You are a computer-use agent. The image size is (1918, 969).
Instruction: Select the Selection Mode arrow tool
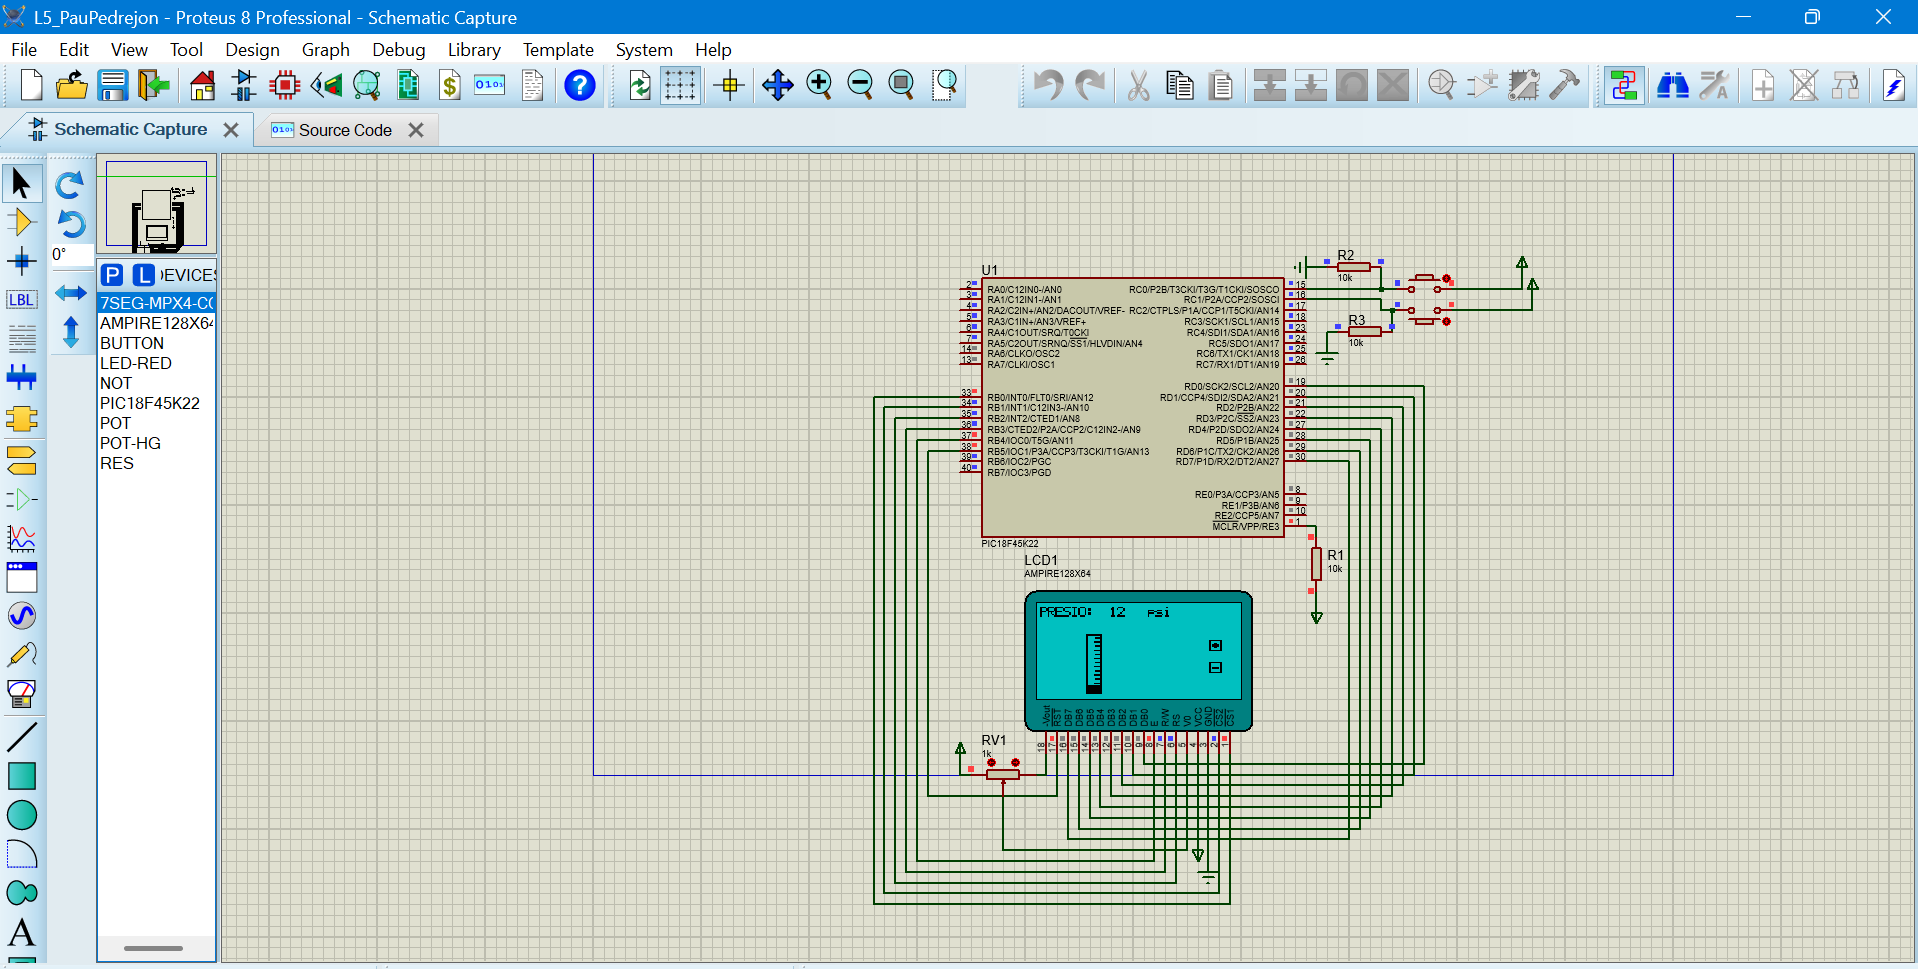21,183
